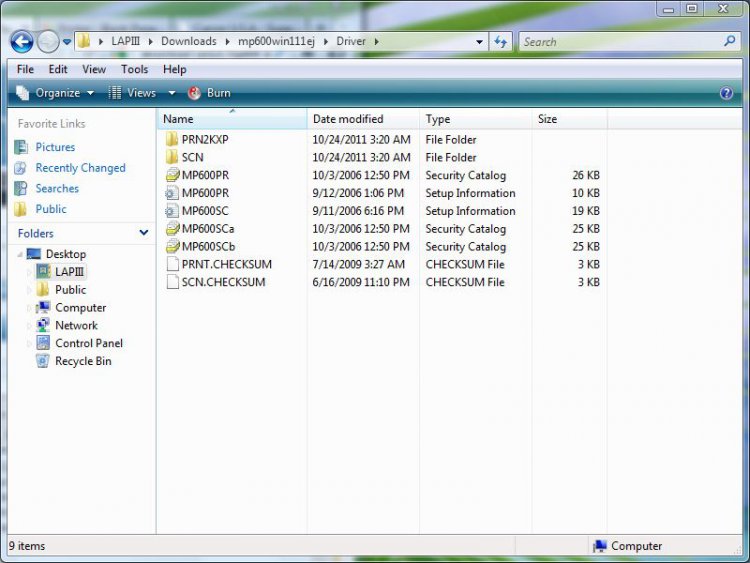Open Searches favorite link
The height and width of the screenshot is (563, 750).
57,188
